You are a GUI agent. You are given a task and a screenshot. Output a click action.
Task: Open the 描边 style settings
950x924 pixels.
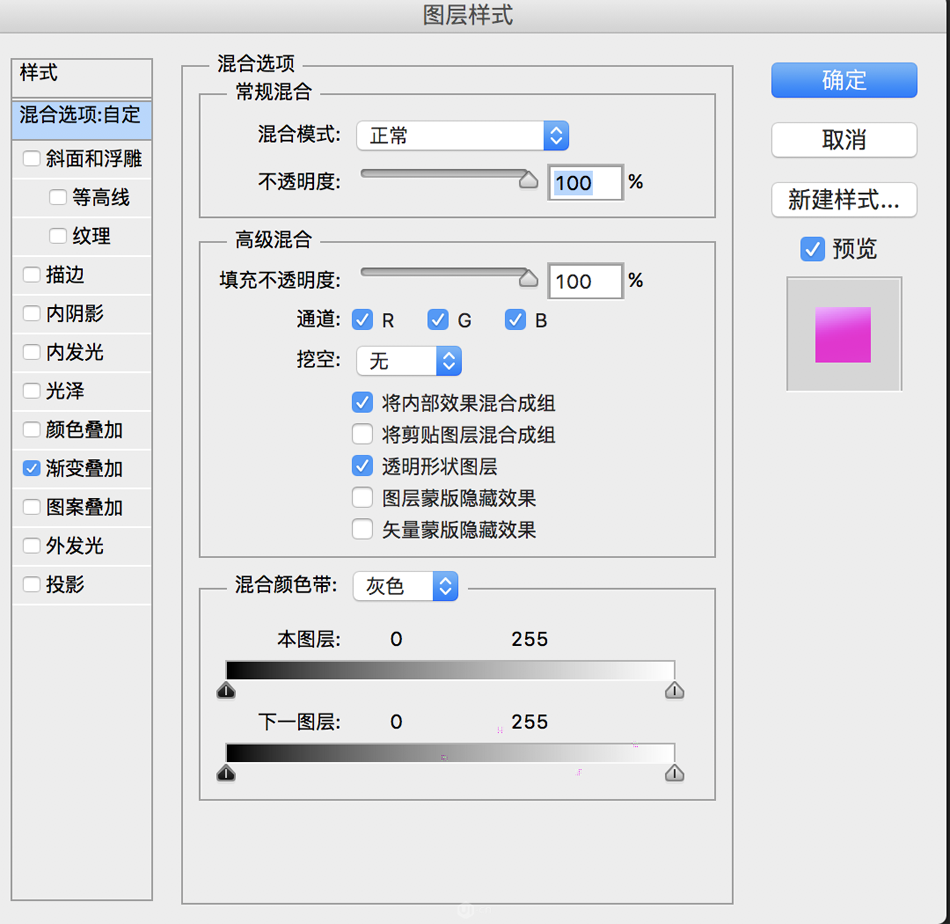[x=65, y=274]
